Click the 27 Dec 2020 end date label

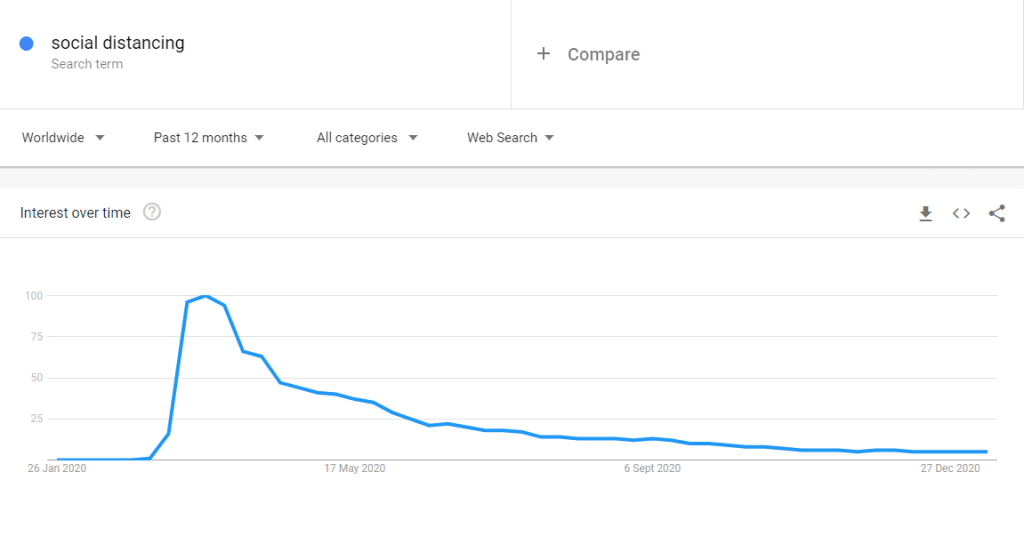click(951, 468)
